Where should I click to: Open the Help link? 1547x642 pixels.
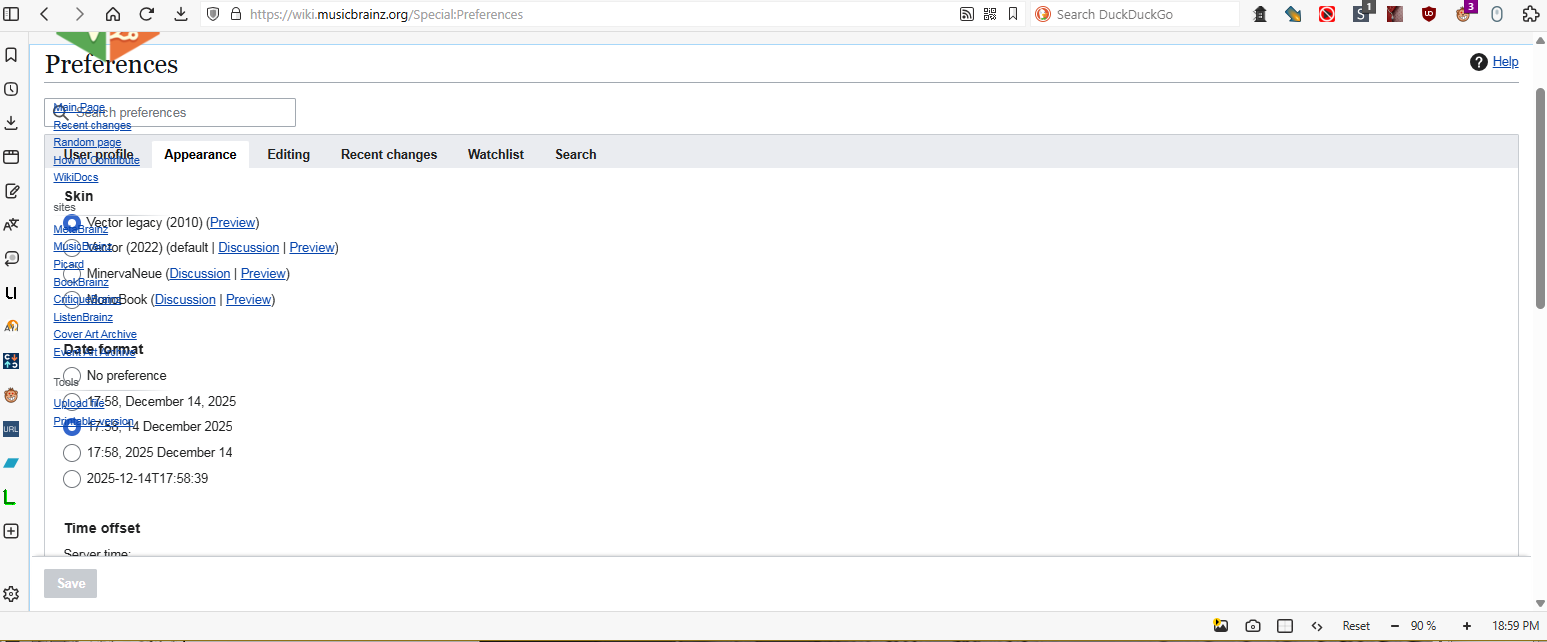coord(1505,62)
